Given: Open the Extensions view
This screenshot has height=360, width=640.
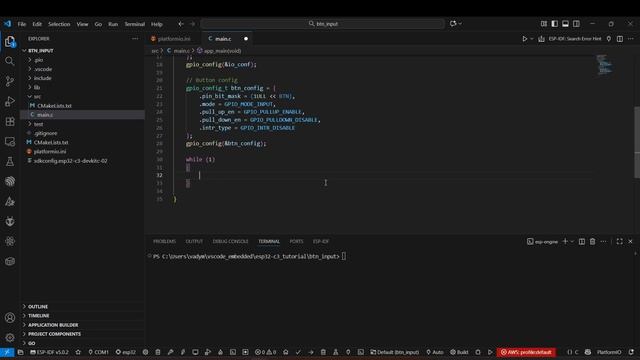Looking at the screenshot, I should click(x=10, y=121).
